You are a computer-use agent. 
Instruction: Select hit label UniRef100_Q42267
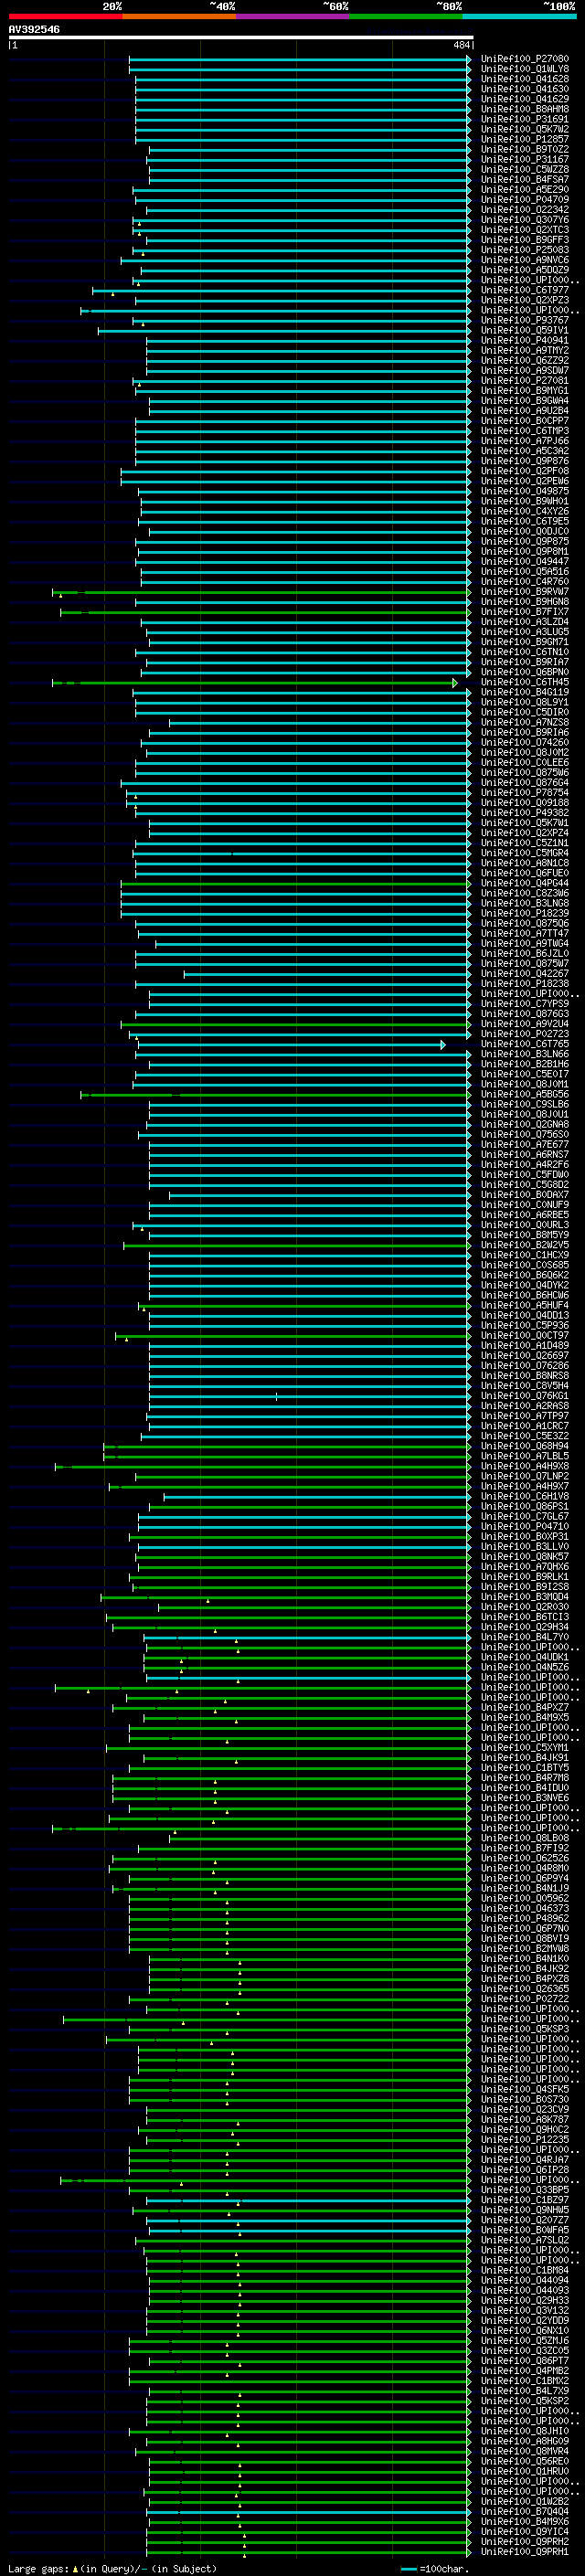point(524,973)
